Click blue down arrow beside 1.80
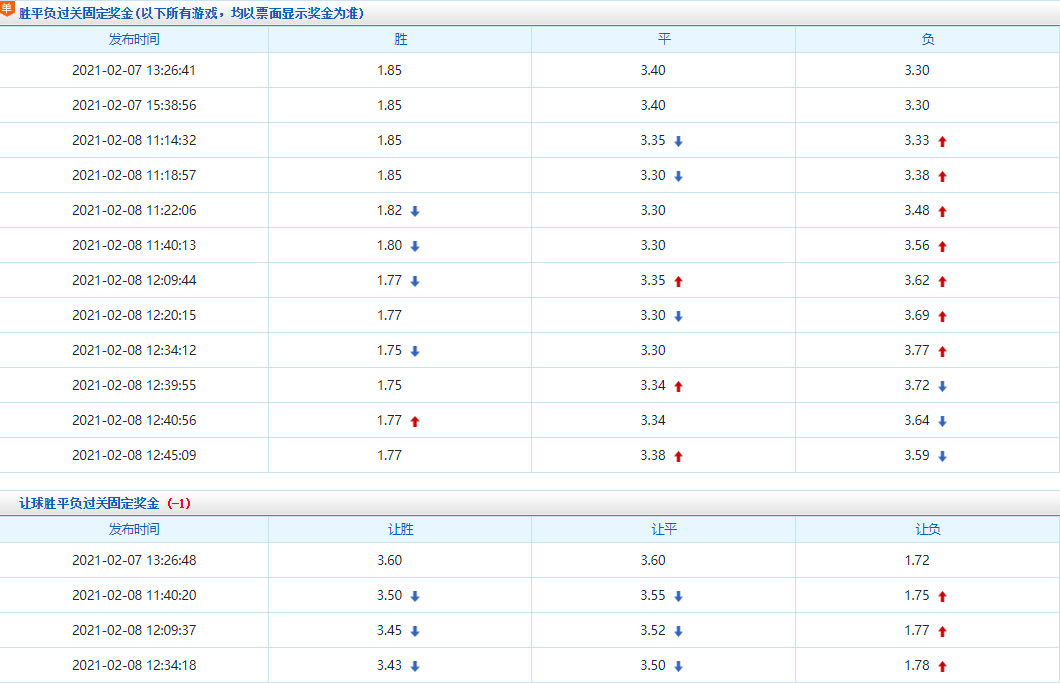Viewport: 1060px width, 683px height. tap(415, 247)
